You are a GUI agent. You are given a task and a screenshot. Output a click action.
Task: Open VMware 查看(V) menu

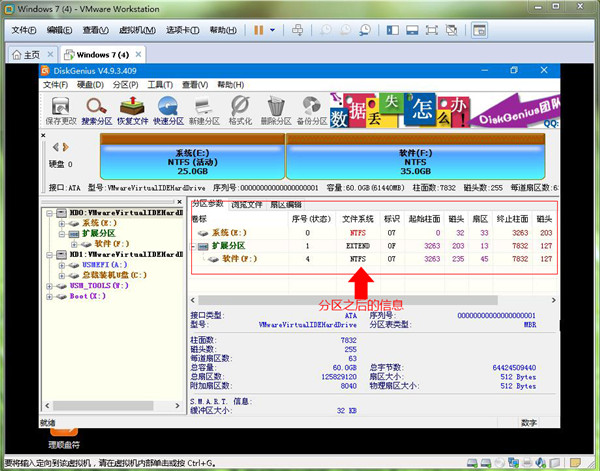[96, 30]
